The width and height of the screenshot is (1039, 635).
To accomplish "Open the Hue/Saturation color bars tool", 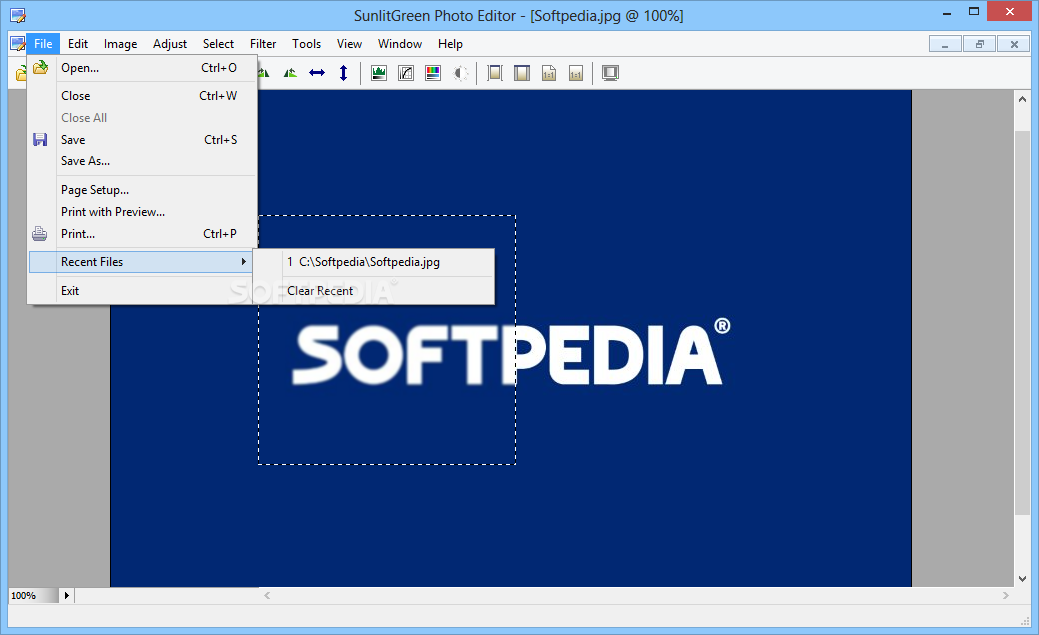I will click(x=433, y=73).
